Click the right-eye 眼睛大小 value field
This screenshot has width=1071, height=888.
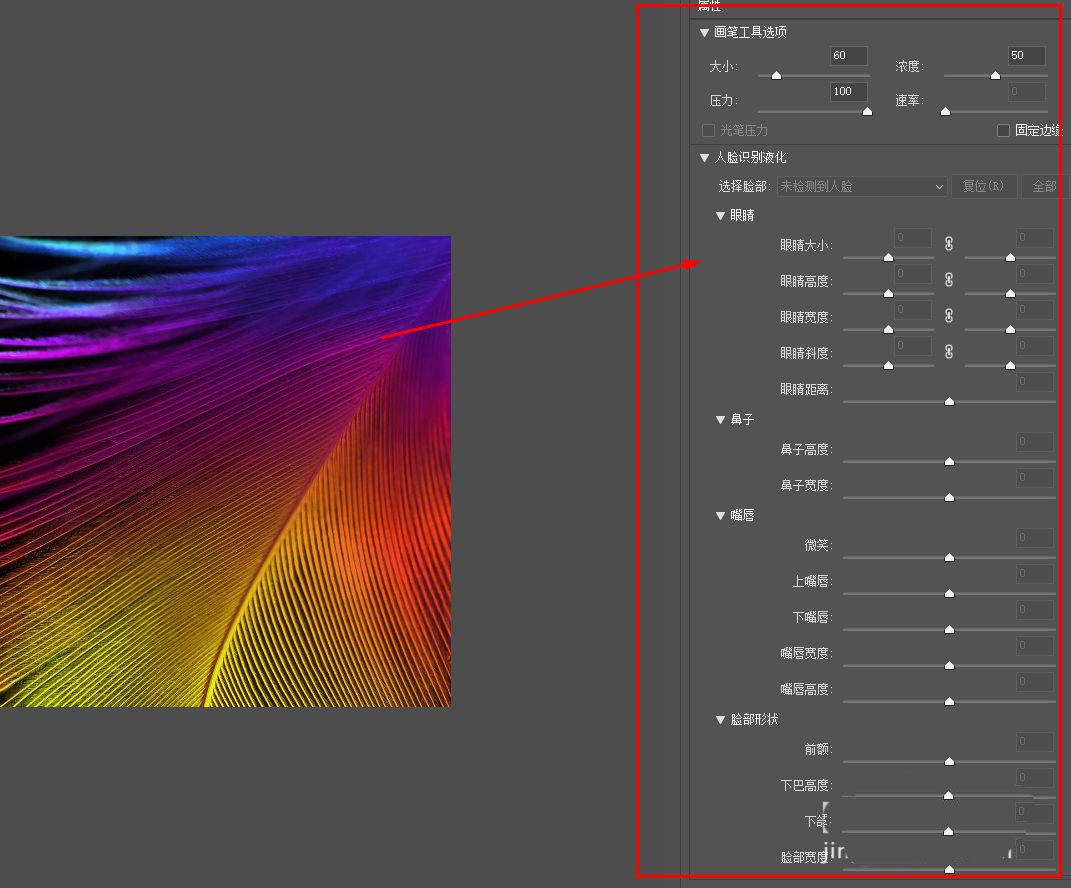pos(1035,238)
